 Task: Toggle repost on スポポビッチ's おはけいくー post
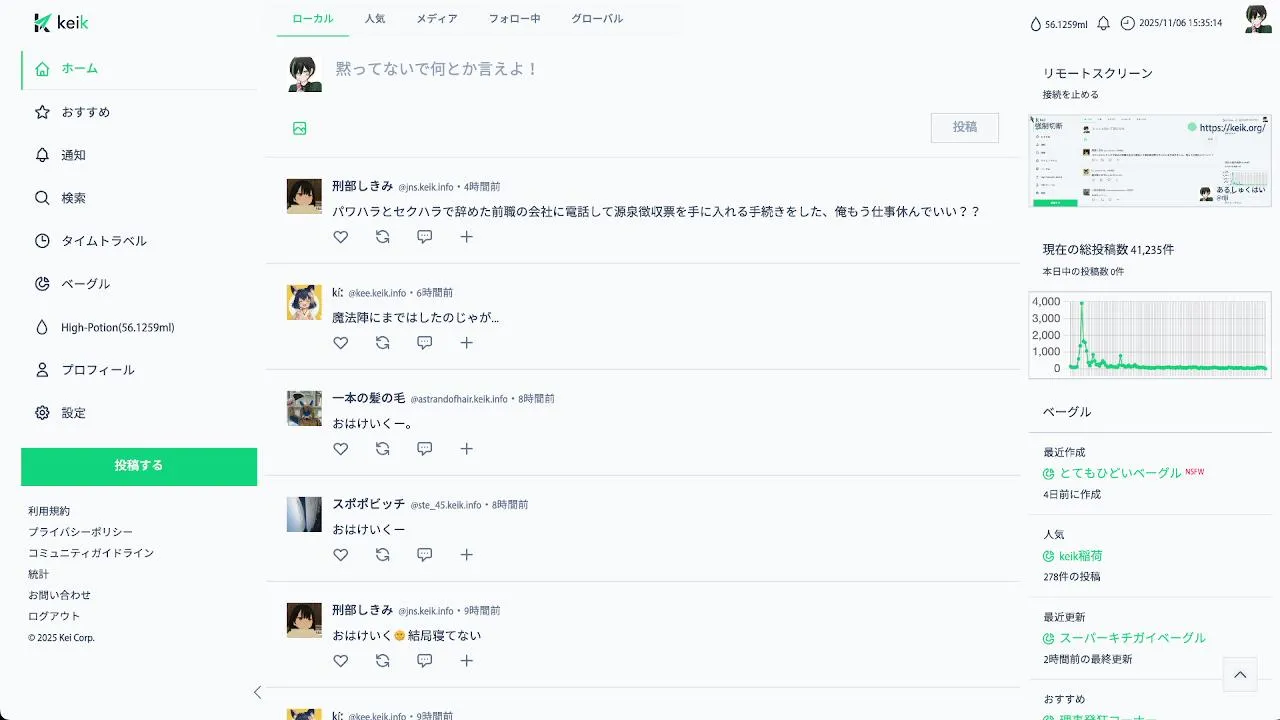[x=382, y=555]
